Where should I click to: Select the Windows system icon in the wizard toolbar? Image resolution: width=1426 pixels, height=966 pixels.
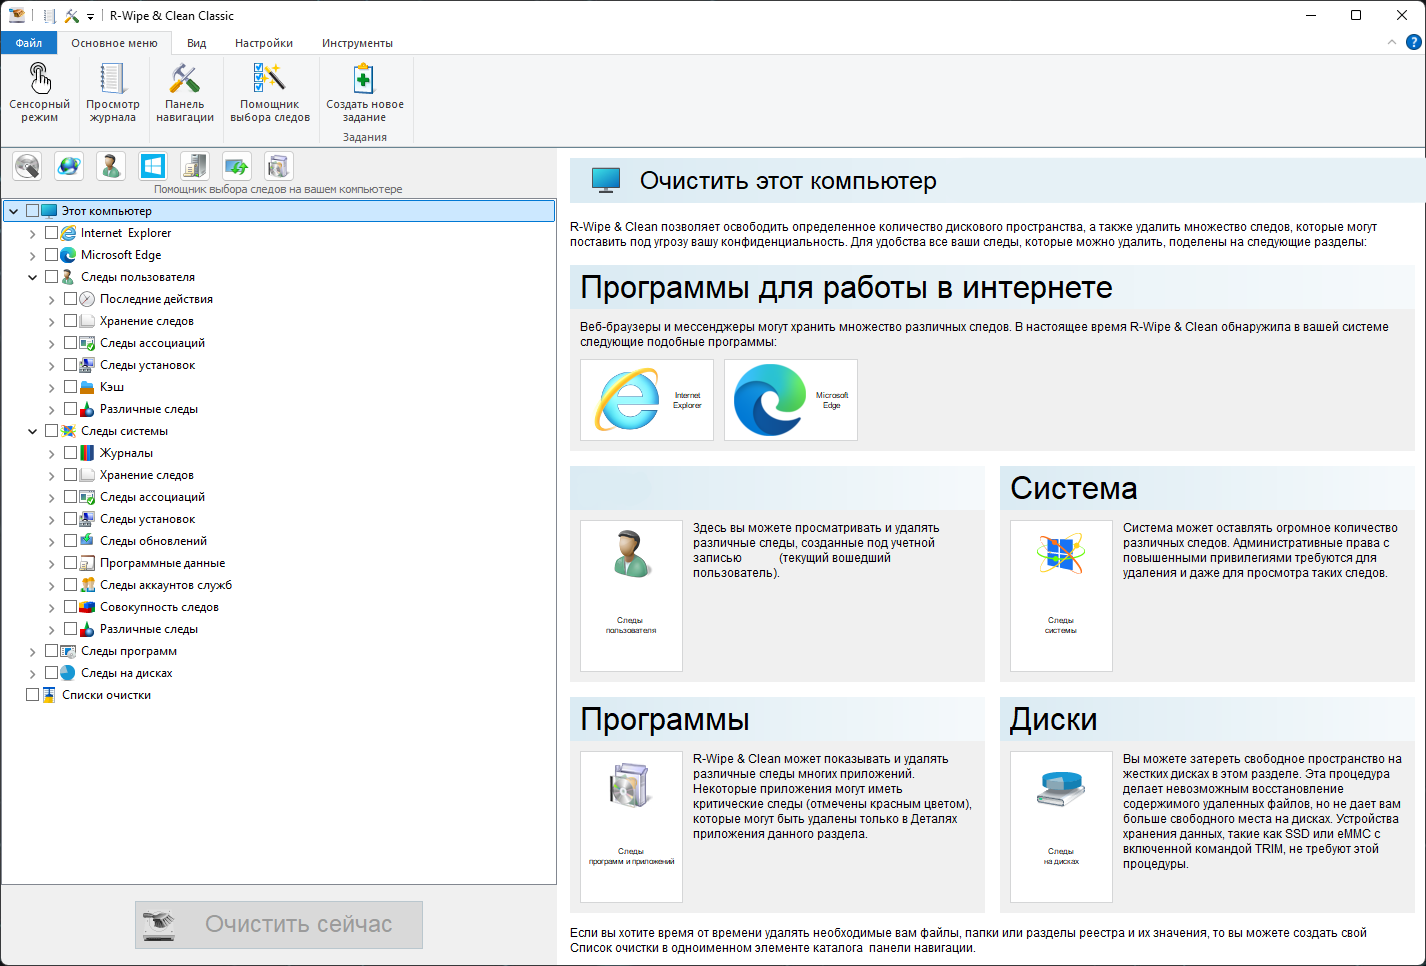[153, 166]
